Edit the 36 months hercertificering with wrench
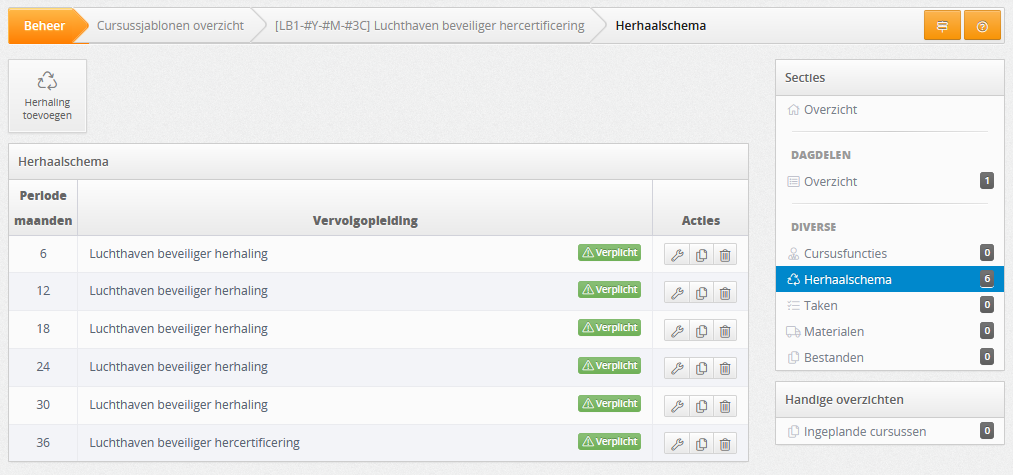1013x475 pixels. pos(676,444)
